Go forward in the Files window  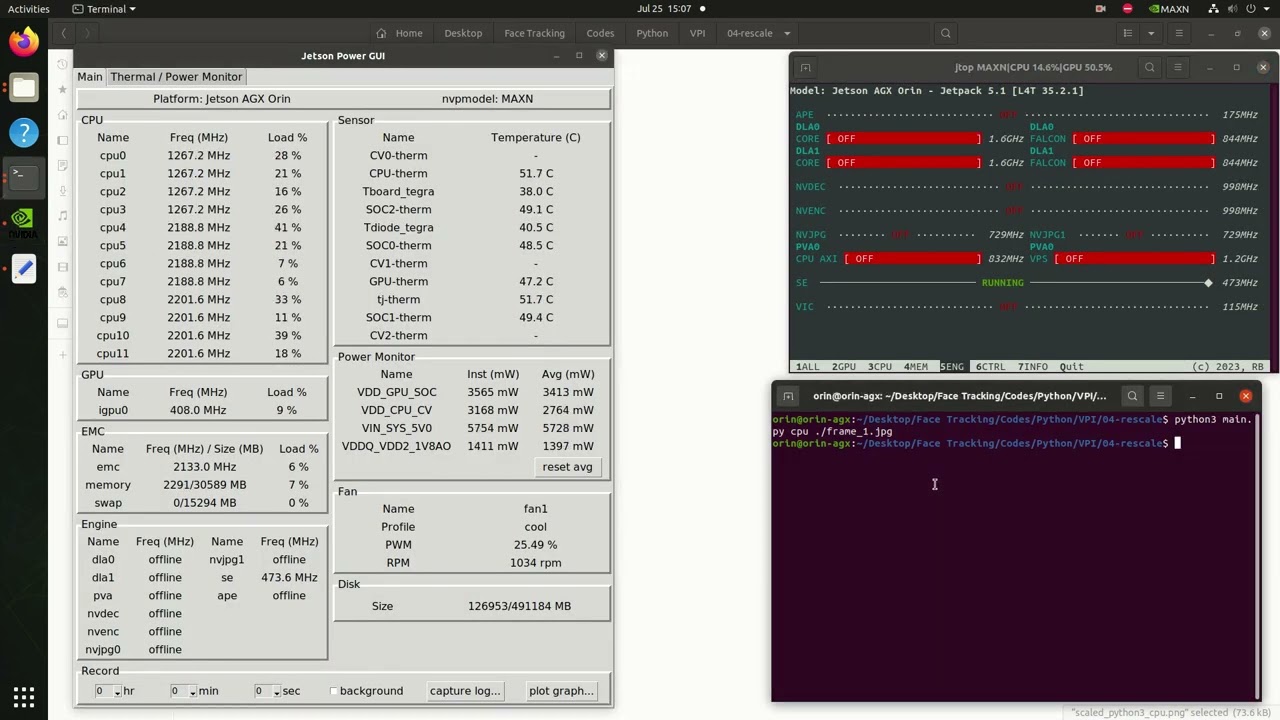pyautogui.click(x=87, y=33)
